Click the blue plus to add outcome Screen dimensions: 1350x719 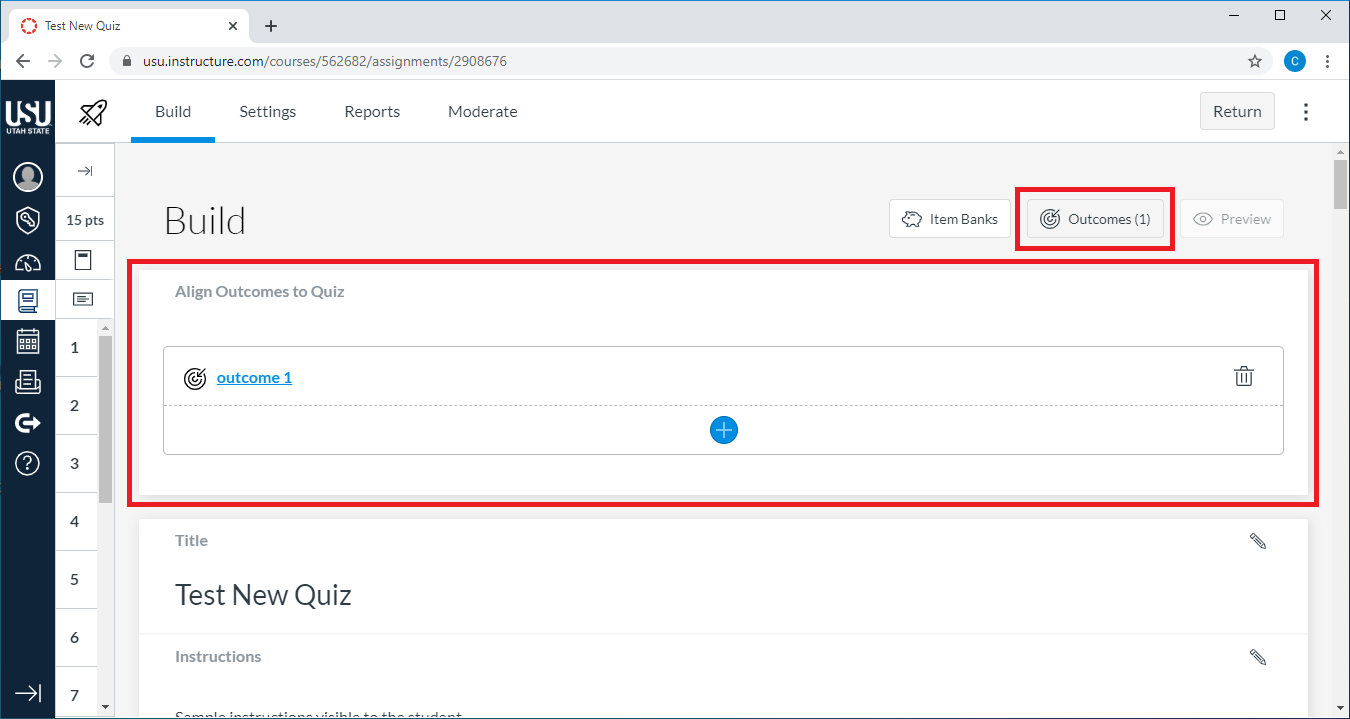[x=723, y=430]
